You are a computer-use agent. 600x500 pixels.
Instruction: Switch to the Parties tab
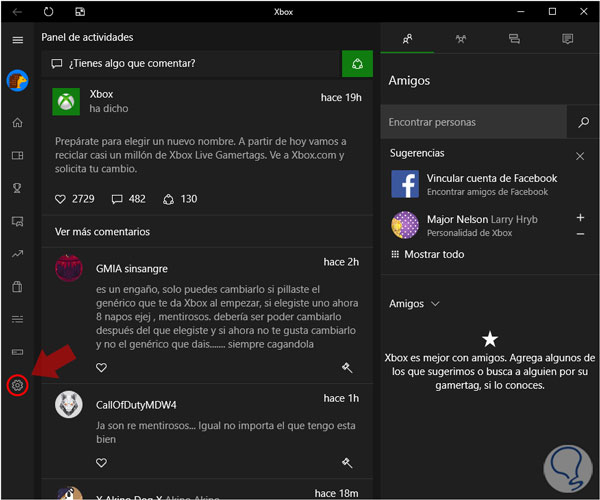click(x=461, y=39)
